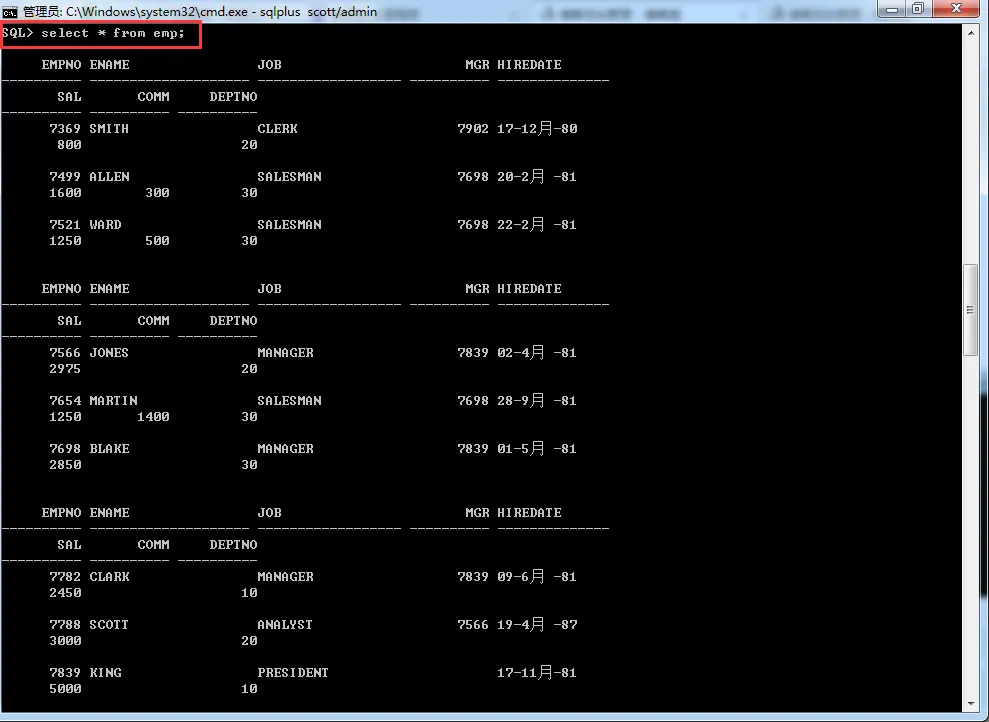Click salary value 5000
This screenshot has width=989, height=722.
pos(65,688)
